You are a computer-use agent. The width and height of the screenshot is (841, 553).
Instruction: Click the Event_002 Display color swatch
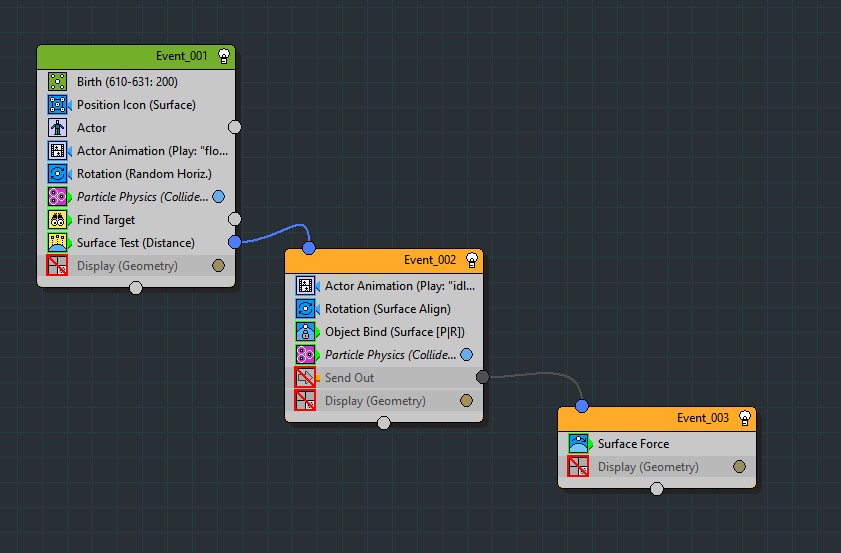click(466, 401)
